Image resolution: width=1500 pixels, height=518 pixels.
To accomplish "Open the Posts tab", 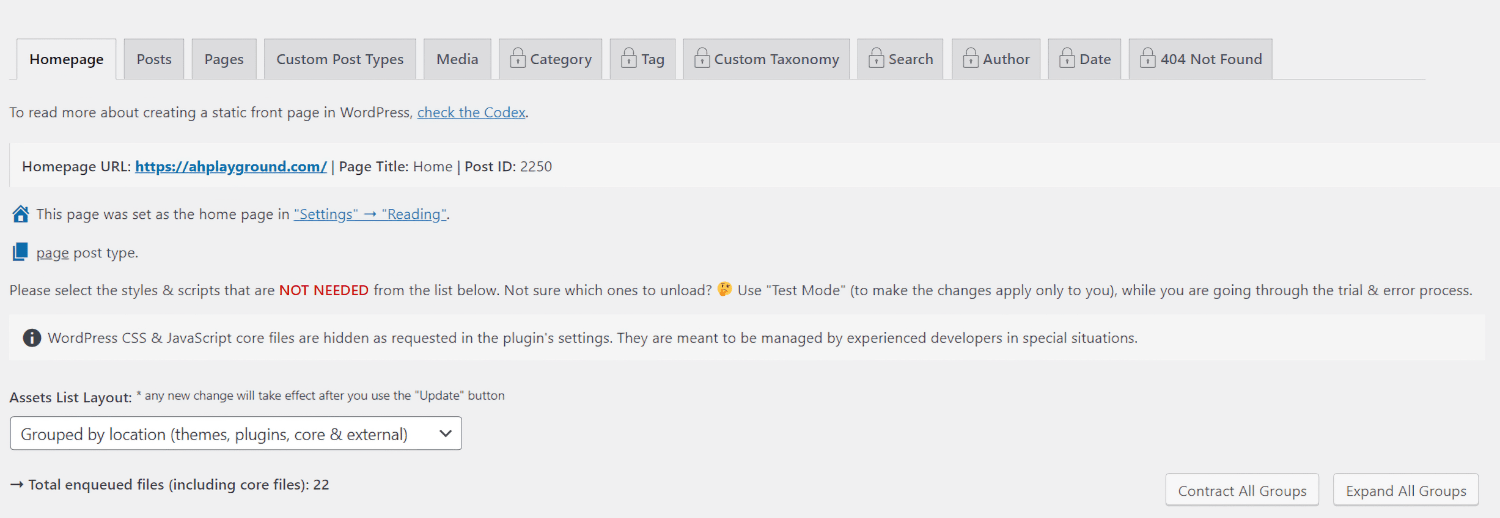I will (x=154, y=59).
